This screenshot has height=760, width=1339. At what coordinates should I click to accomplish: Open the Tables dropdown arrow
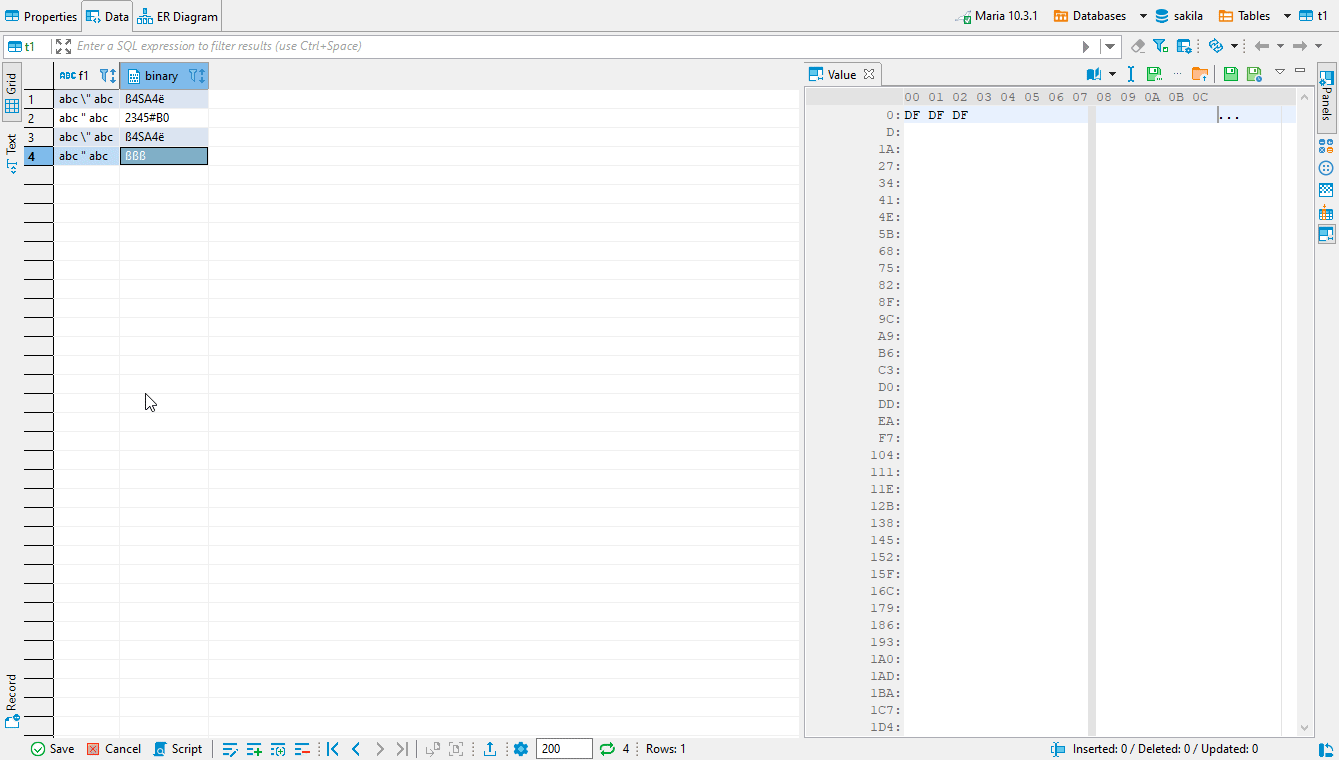tap(1287, 16)
